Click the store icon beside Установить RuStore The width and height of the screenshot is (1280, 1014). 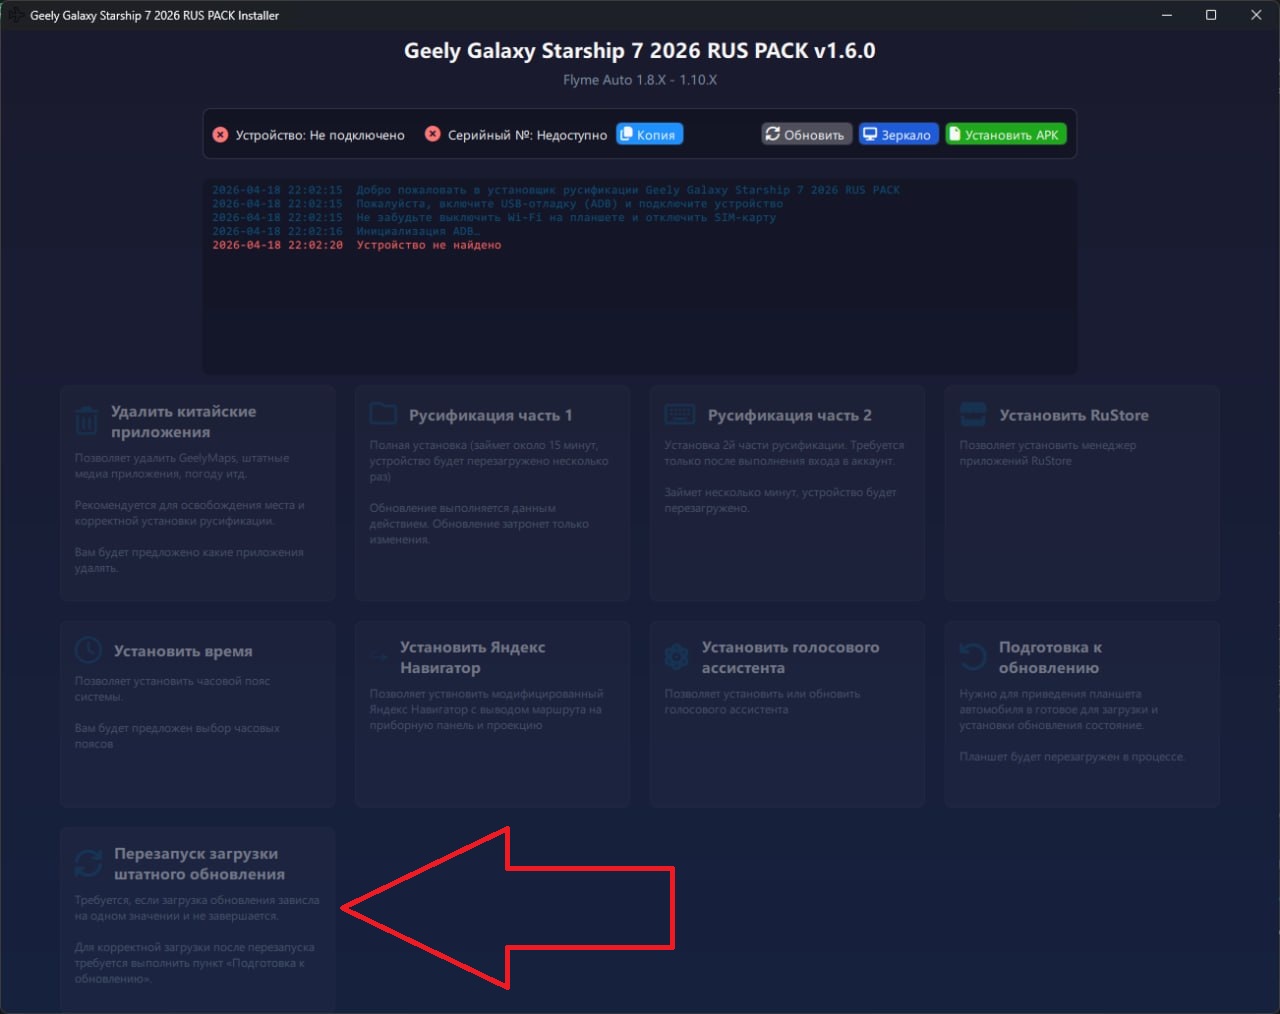(973, 414)
